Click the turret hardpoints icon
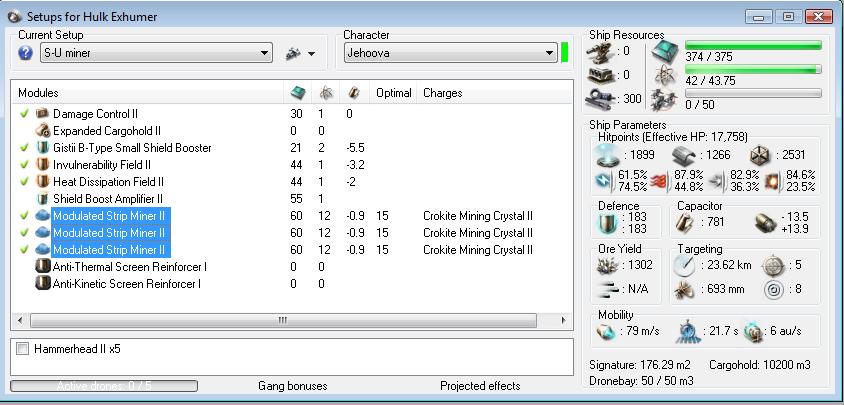The image size is (844, 405). (x=600, y=51)
